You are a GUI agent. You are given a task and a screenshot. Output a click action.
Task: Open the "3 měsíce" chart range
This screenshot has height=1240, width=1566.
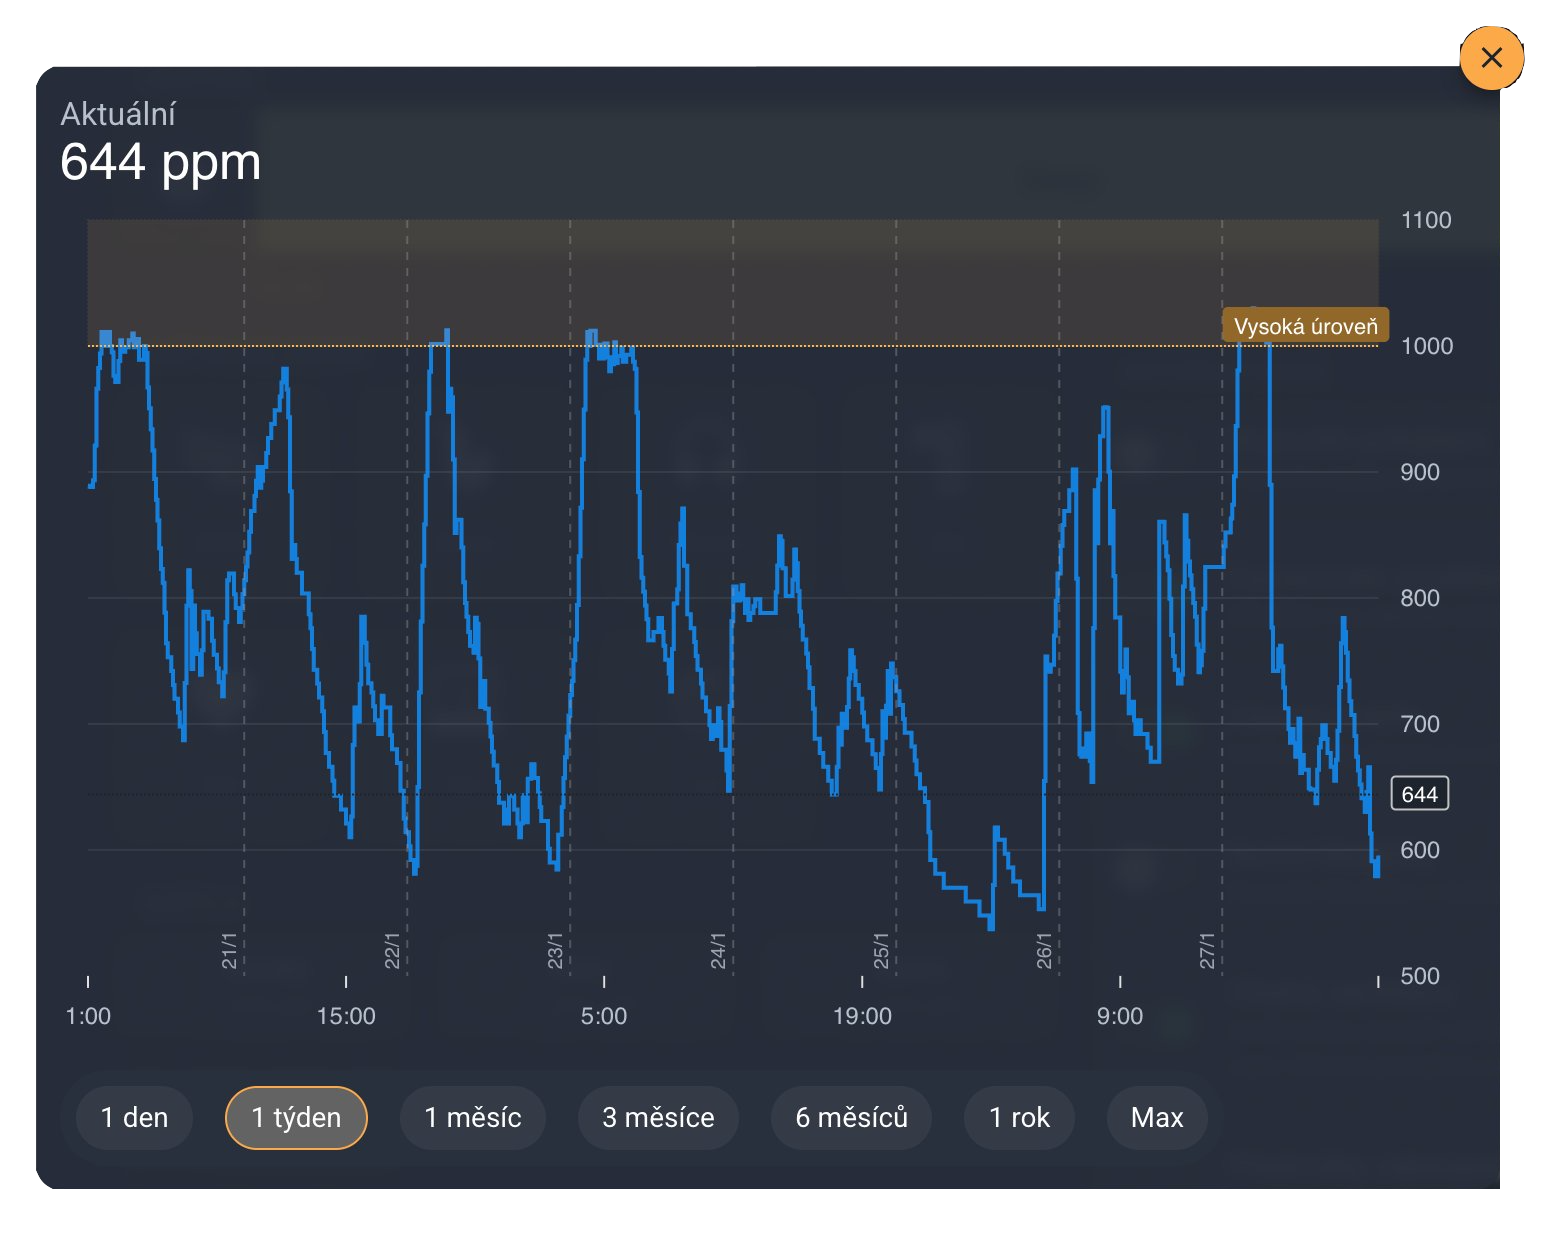(x=658, y=1118)
